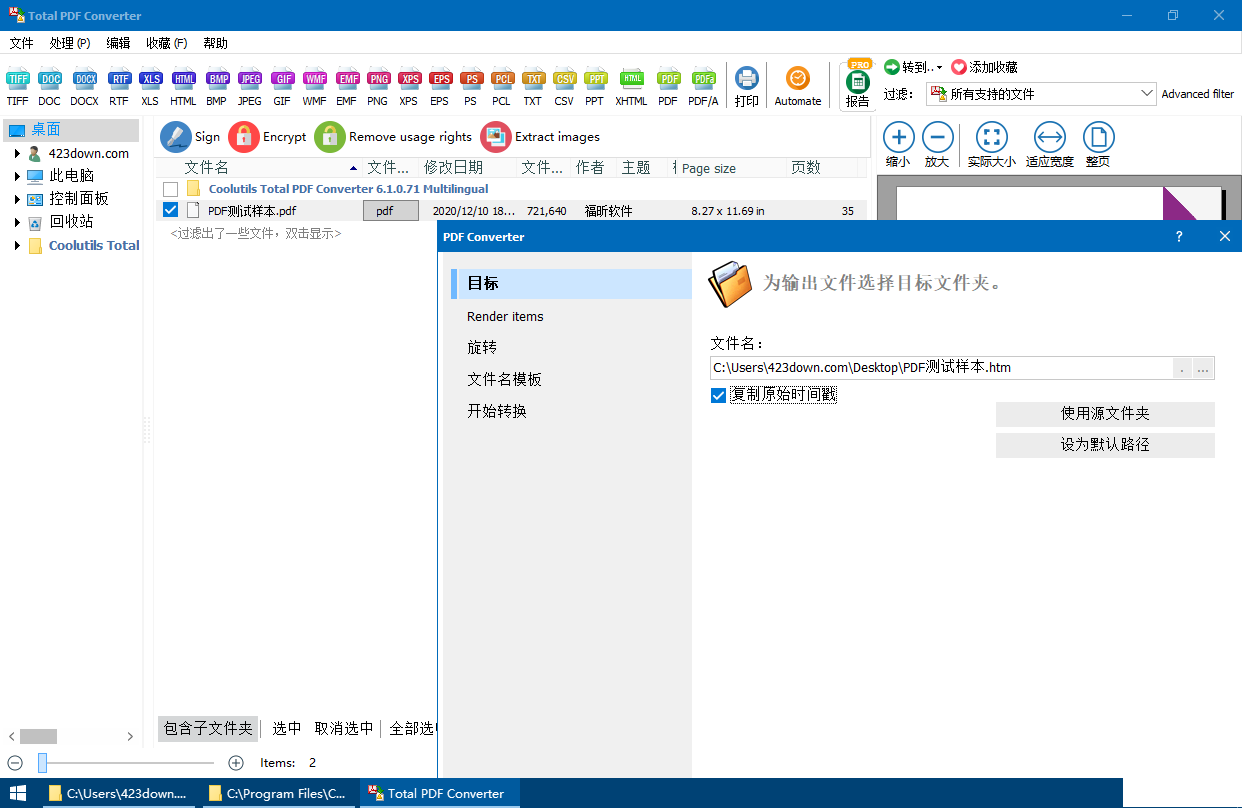Expand 回收站 tree node
Screen dimensions: 1242x808
[x=17, y=222]
